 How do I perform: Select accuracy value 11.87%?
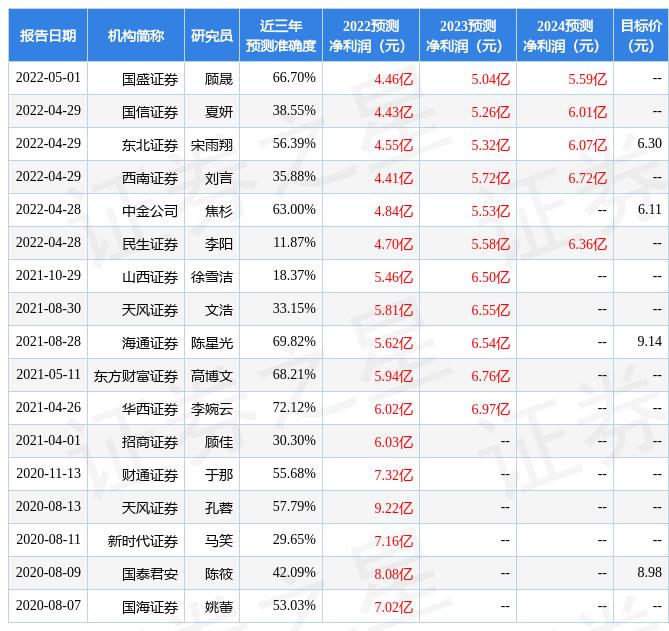tap(294, 242)
